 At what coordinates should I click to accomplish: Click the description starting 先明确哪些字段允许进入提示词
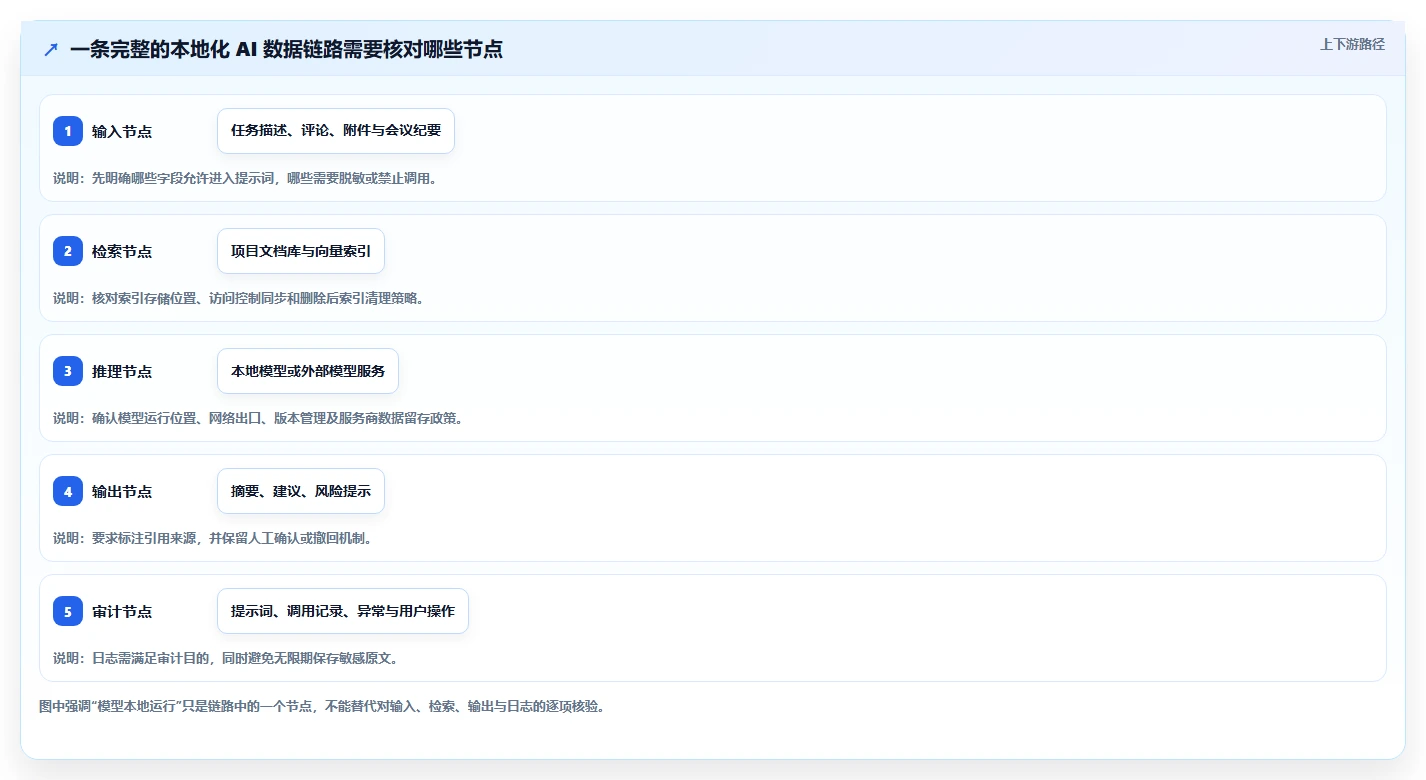(x=245, y=178)
